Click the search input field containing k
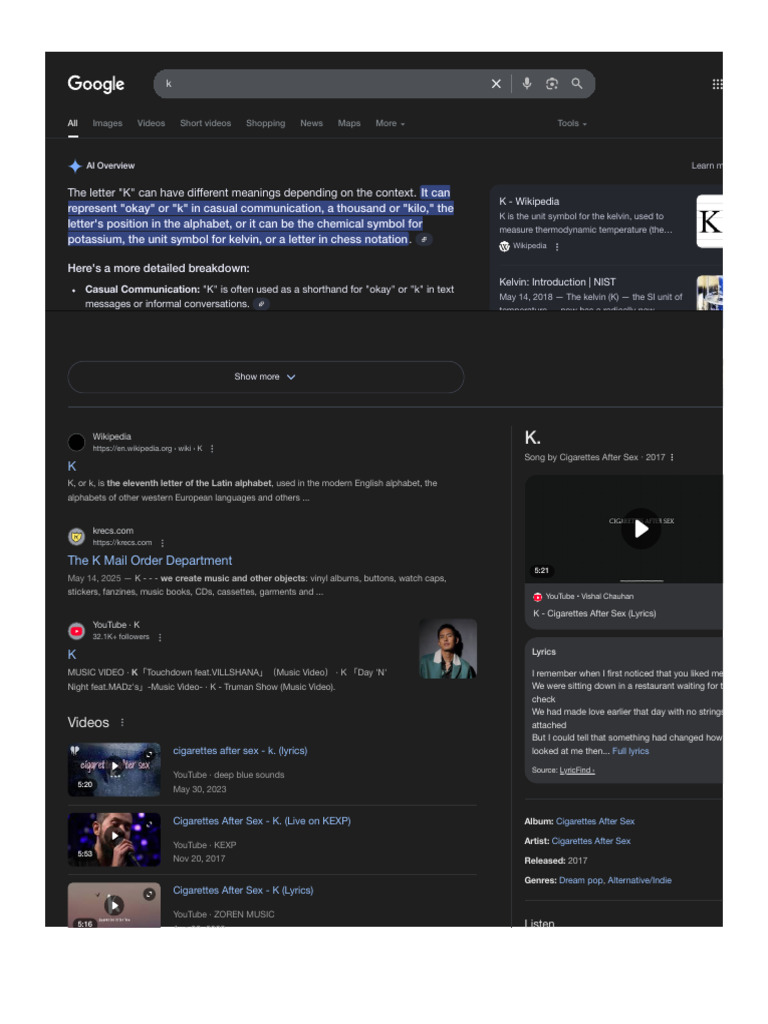This screenshot has width=768, height=1024. [323, 84]
